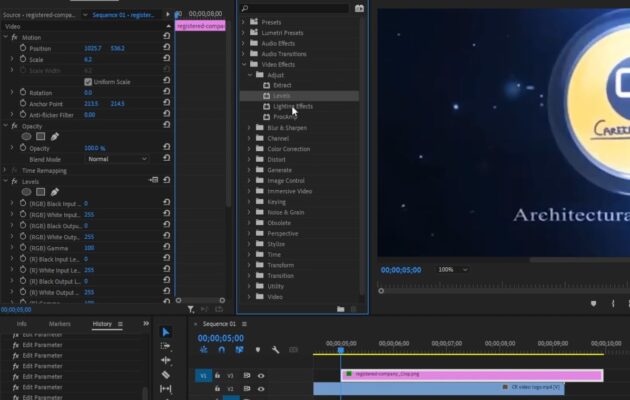Switch to the Markers tab

(60, 324)
